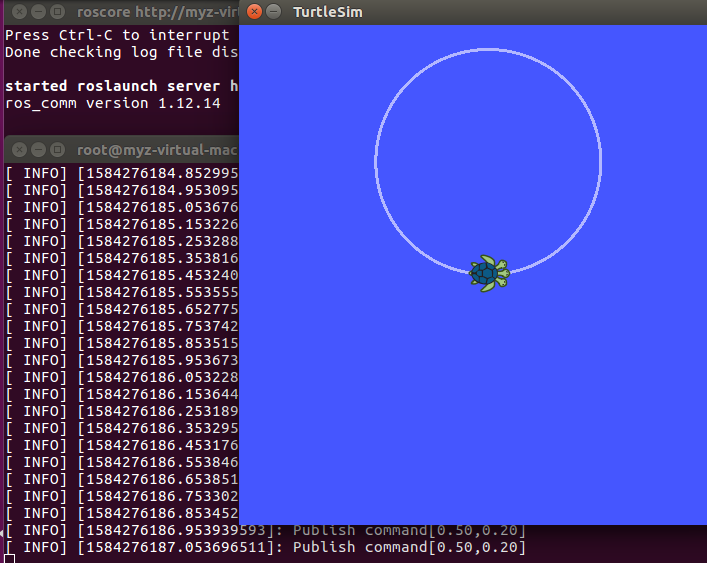Click the terminal cursor block at bottom
This screenshot has width=707, height=563.
pyautogui.click(x=9, y=559)
